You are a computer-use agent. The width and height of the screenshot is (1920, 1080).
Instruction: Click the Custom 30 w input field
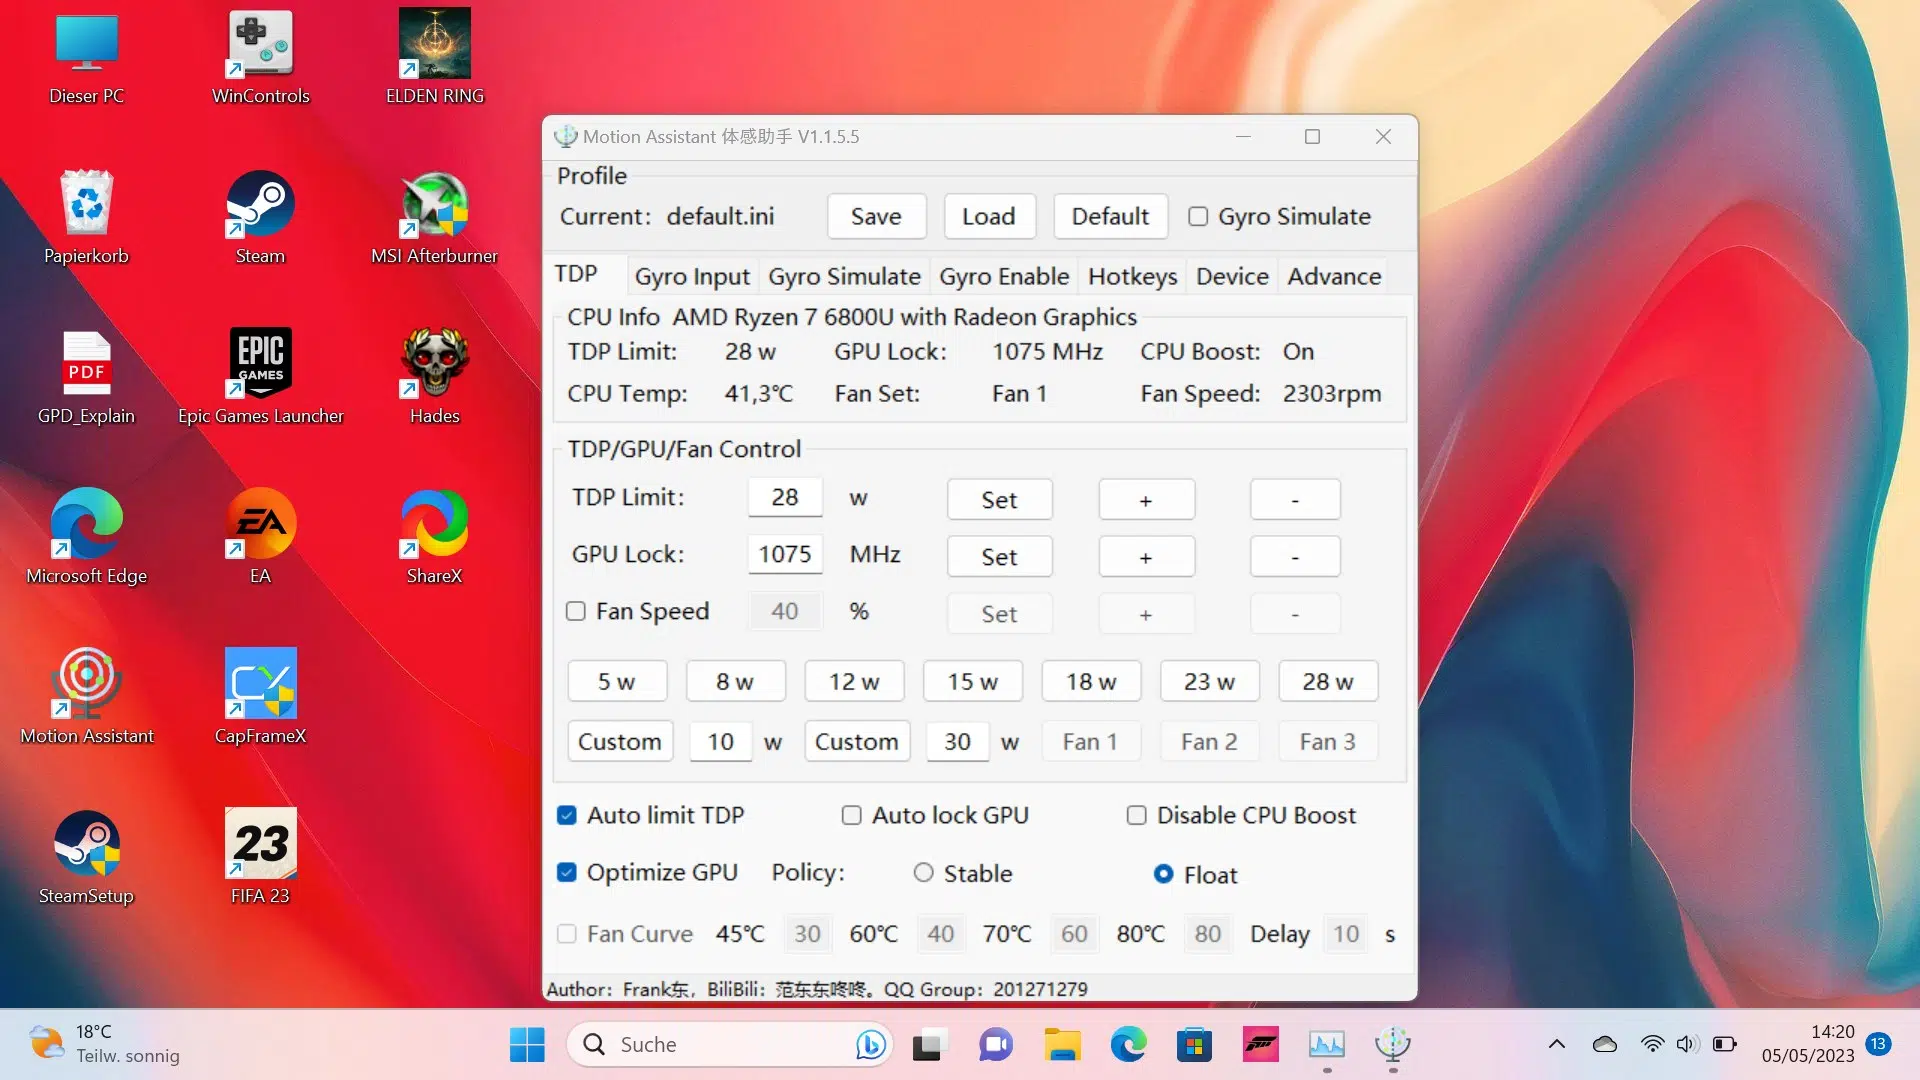coord(957,741)
